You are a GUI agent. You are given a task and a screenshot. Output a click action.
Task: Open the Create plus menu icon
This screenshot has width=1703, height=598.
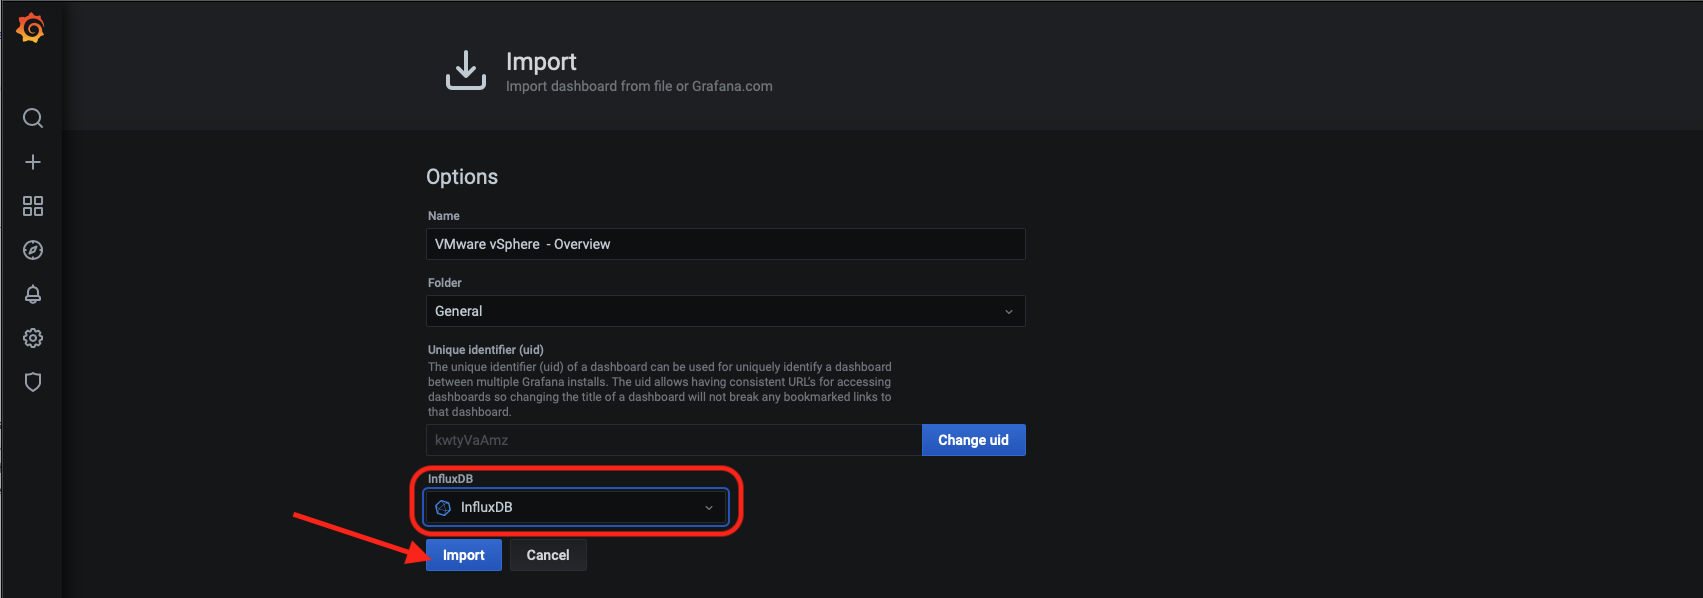pyautogui.click(x=33, y=162)
